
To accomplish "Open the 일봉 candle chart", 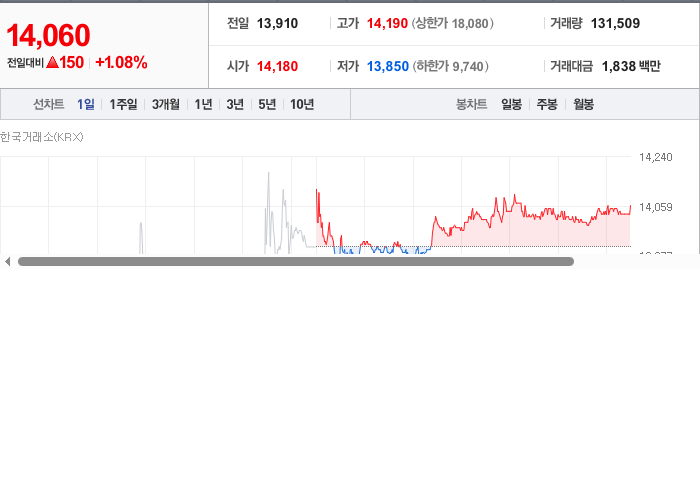I will [x=512, y=104].
